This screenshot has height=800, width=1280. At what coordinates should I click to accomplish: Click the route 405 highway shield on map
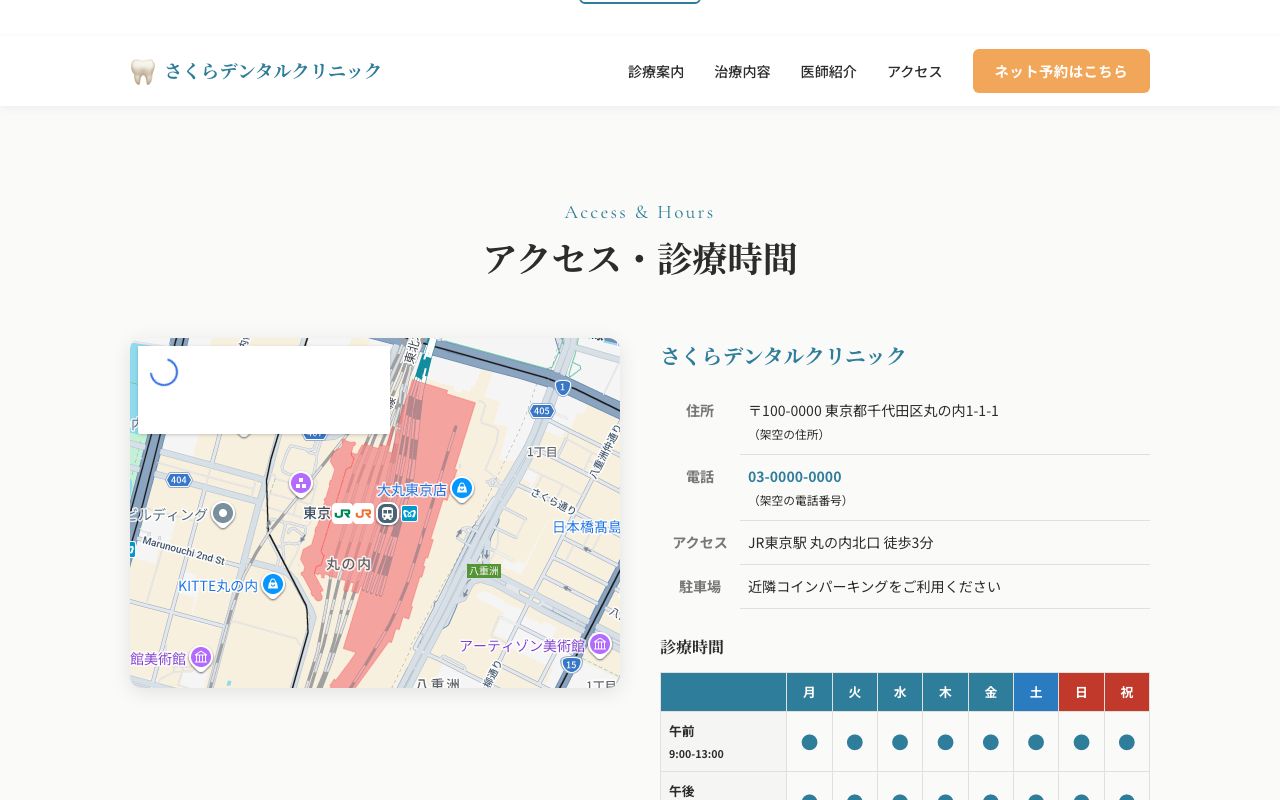click(x=540, y=410)
